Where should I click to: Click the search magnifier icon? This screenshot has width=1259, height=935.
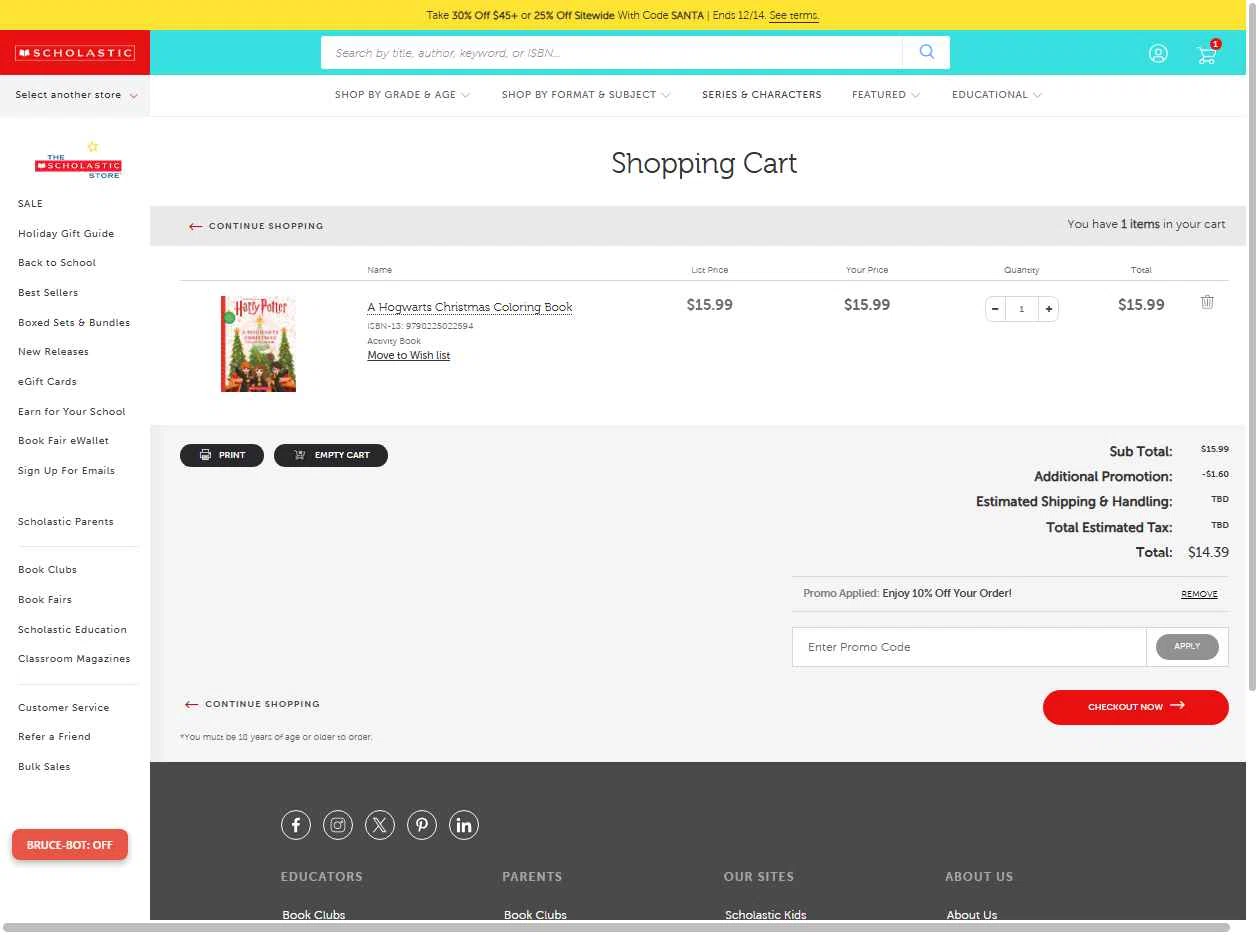[926, 52]
